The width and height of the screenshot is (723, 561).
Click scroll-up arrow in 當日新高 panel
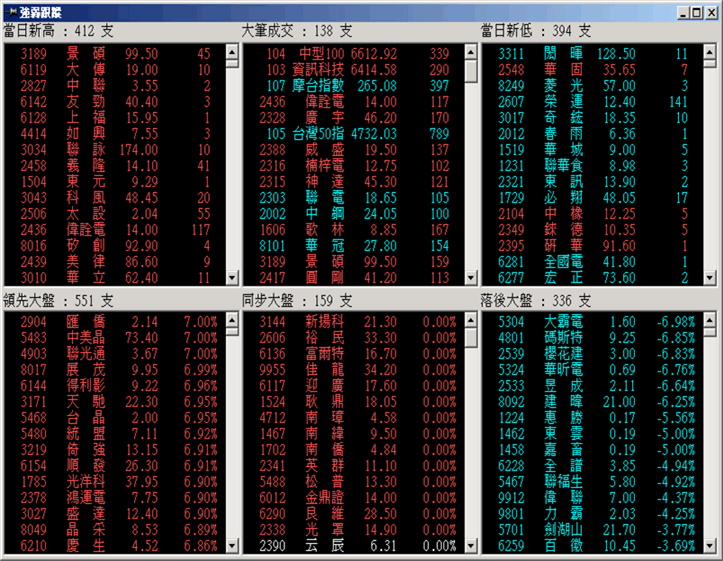tap(232, 51)
